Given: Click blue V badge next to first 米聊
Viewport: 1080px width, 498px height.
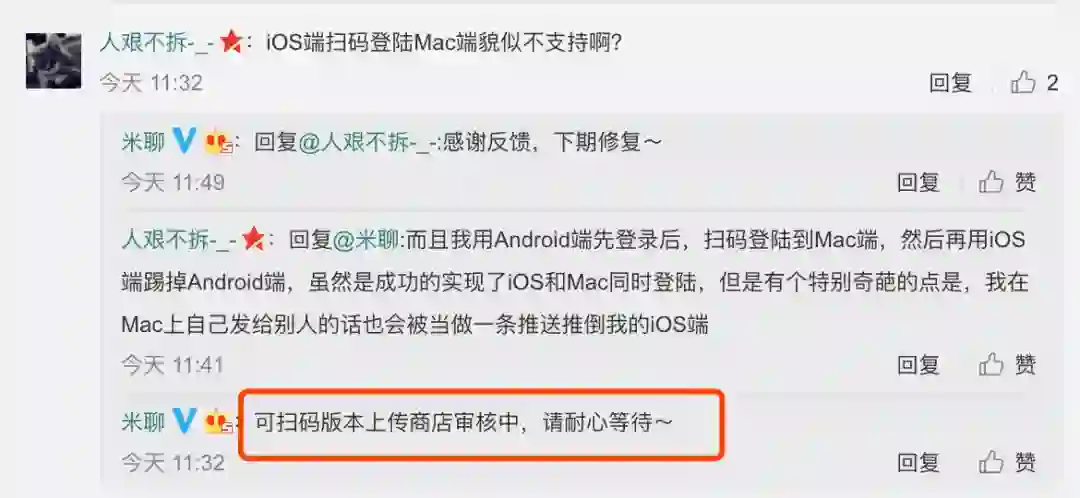Looking at the screenshot, I should point(184,142).
